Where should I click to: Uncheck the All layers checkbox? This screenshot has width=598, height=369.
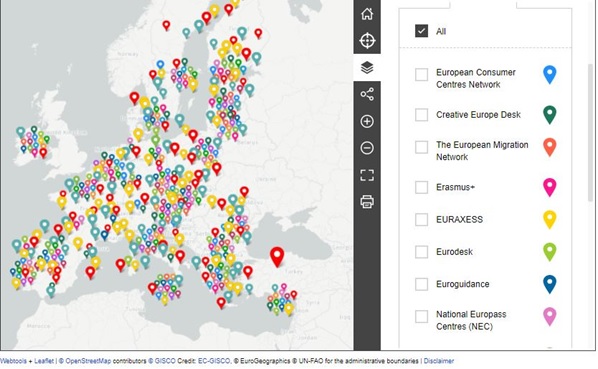[421, 31]
